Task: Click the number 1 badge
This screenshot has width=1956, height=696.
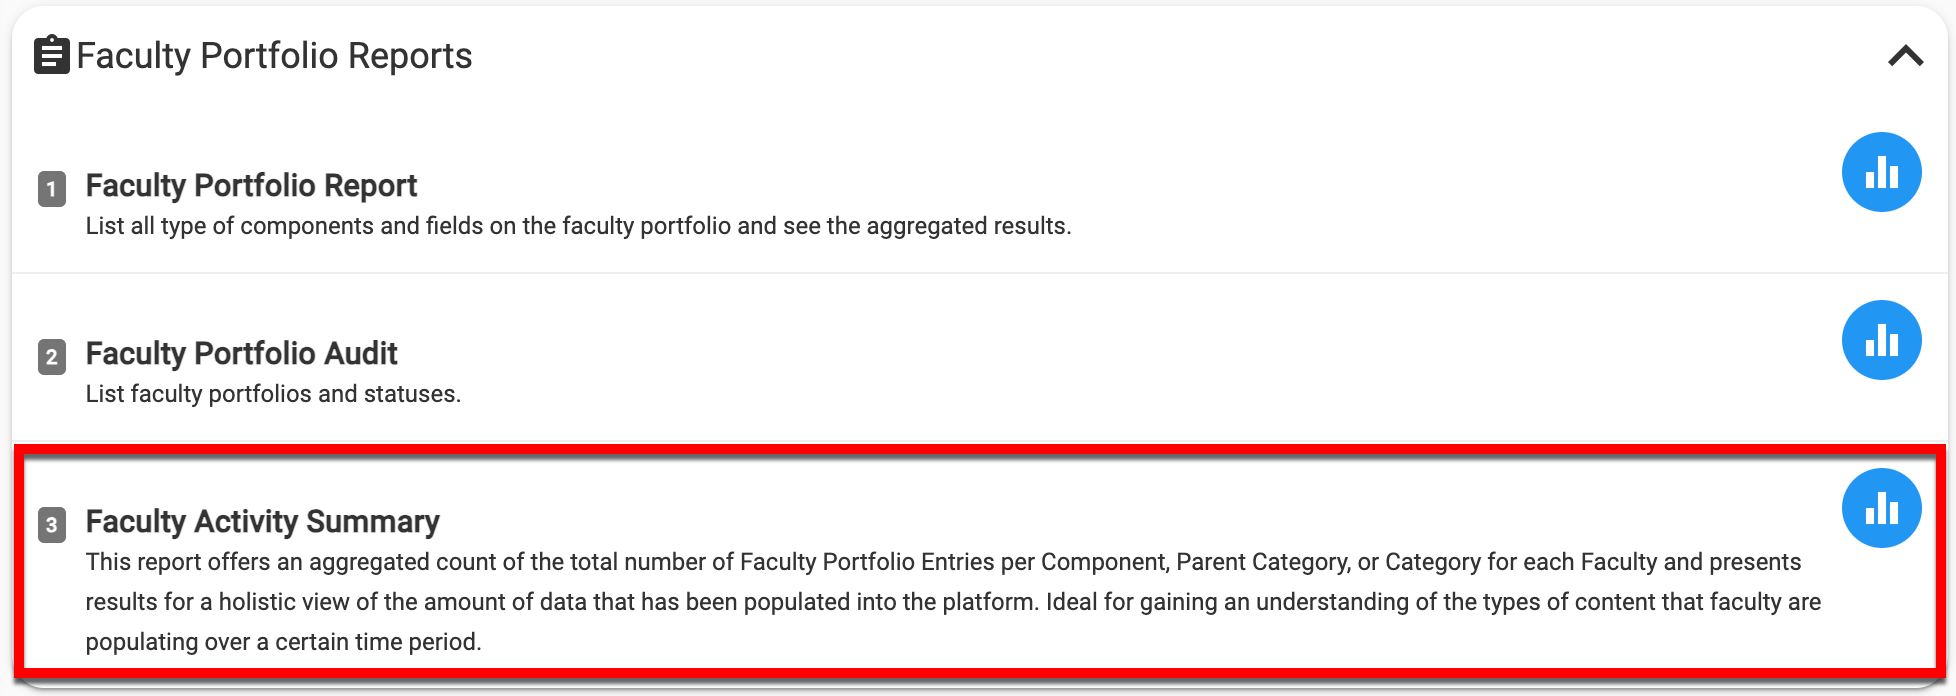Action: [52, 188]
